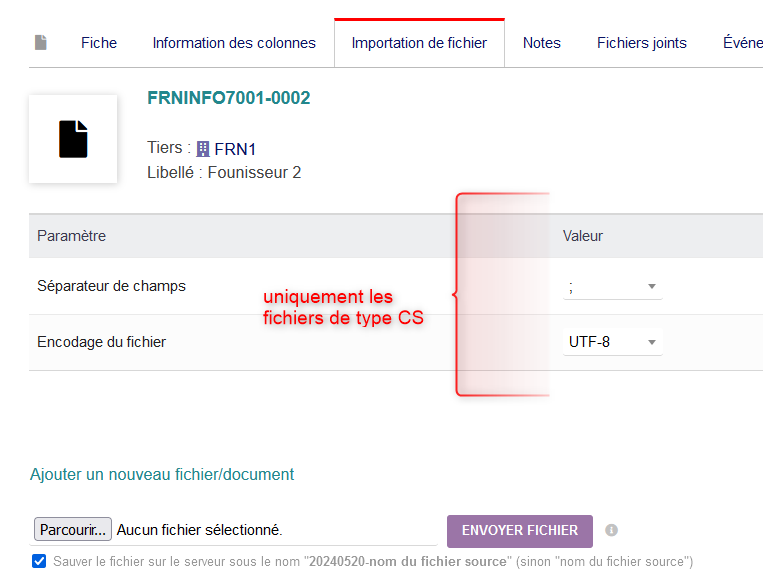Screen dimensions: 763x583
Task: Open the FRN1 third-party link
Action: tap(235, 149)
